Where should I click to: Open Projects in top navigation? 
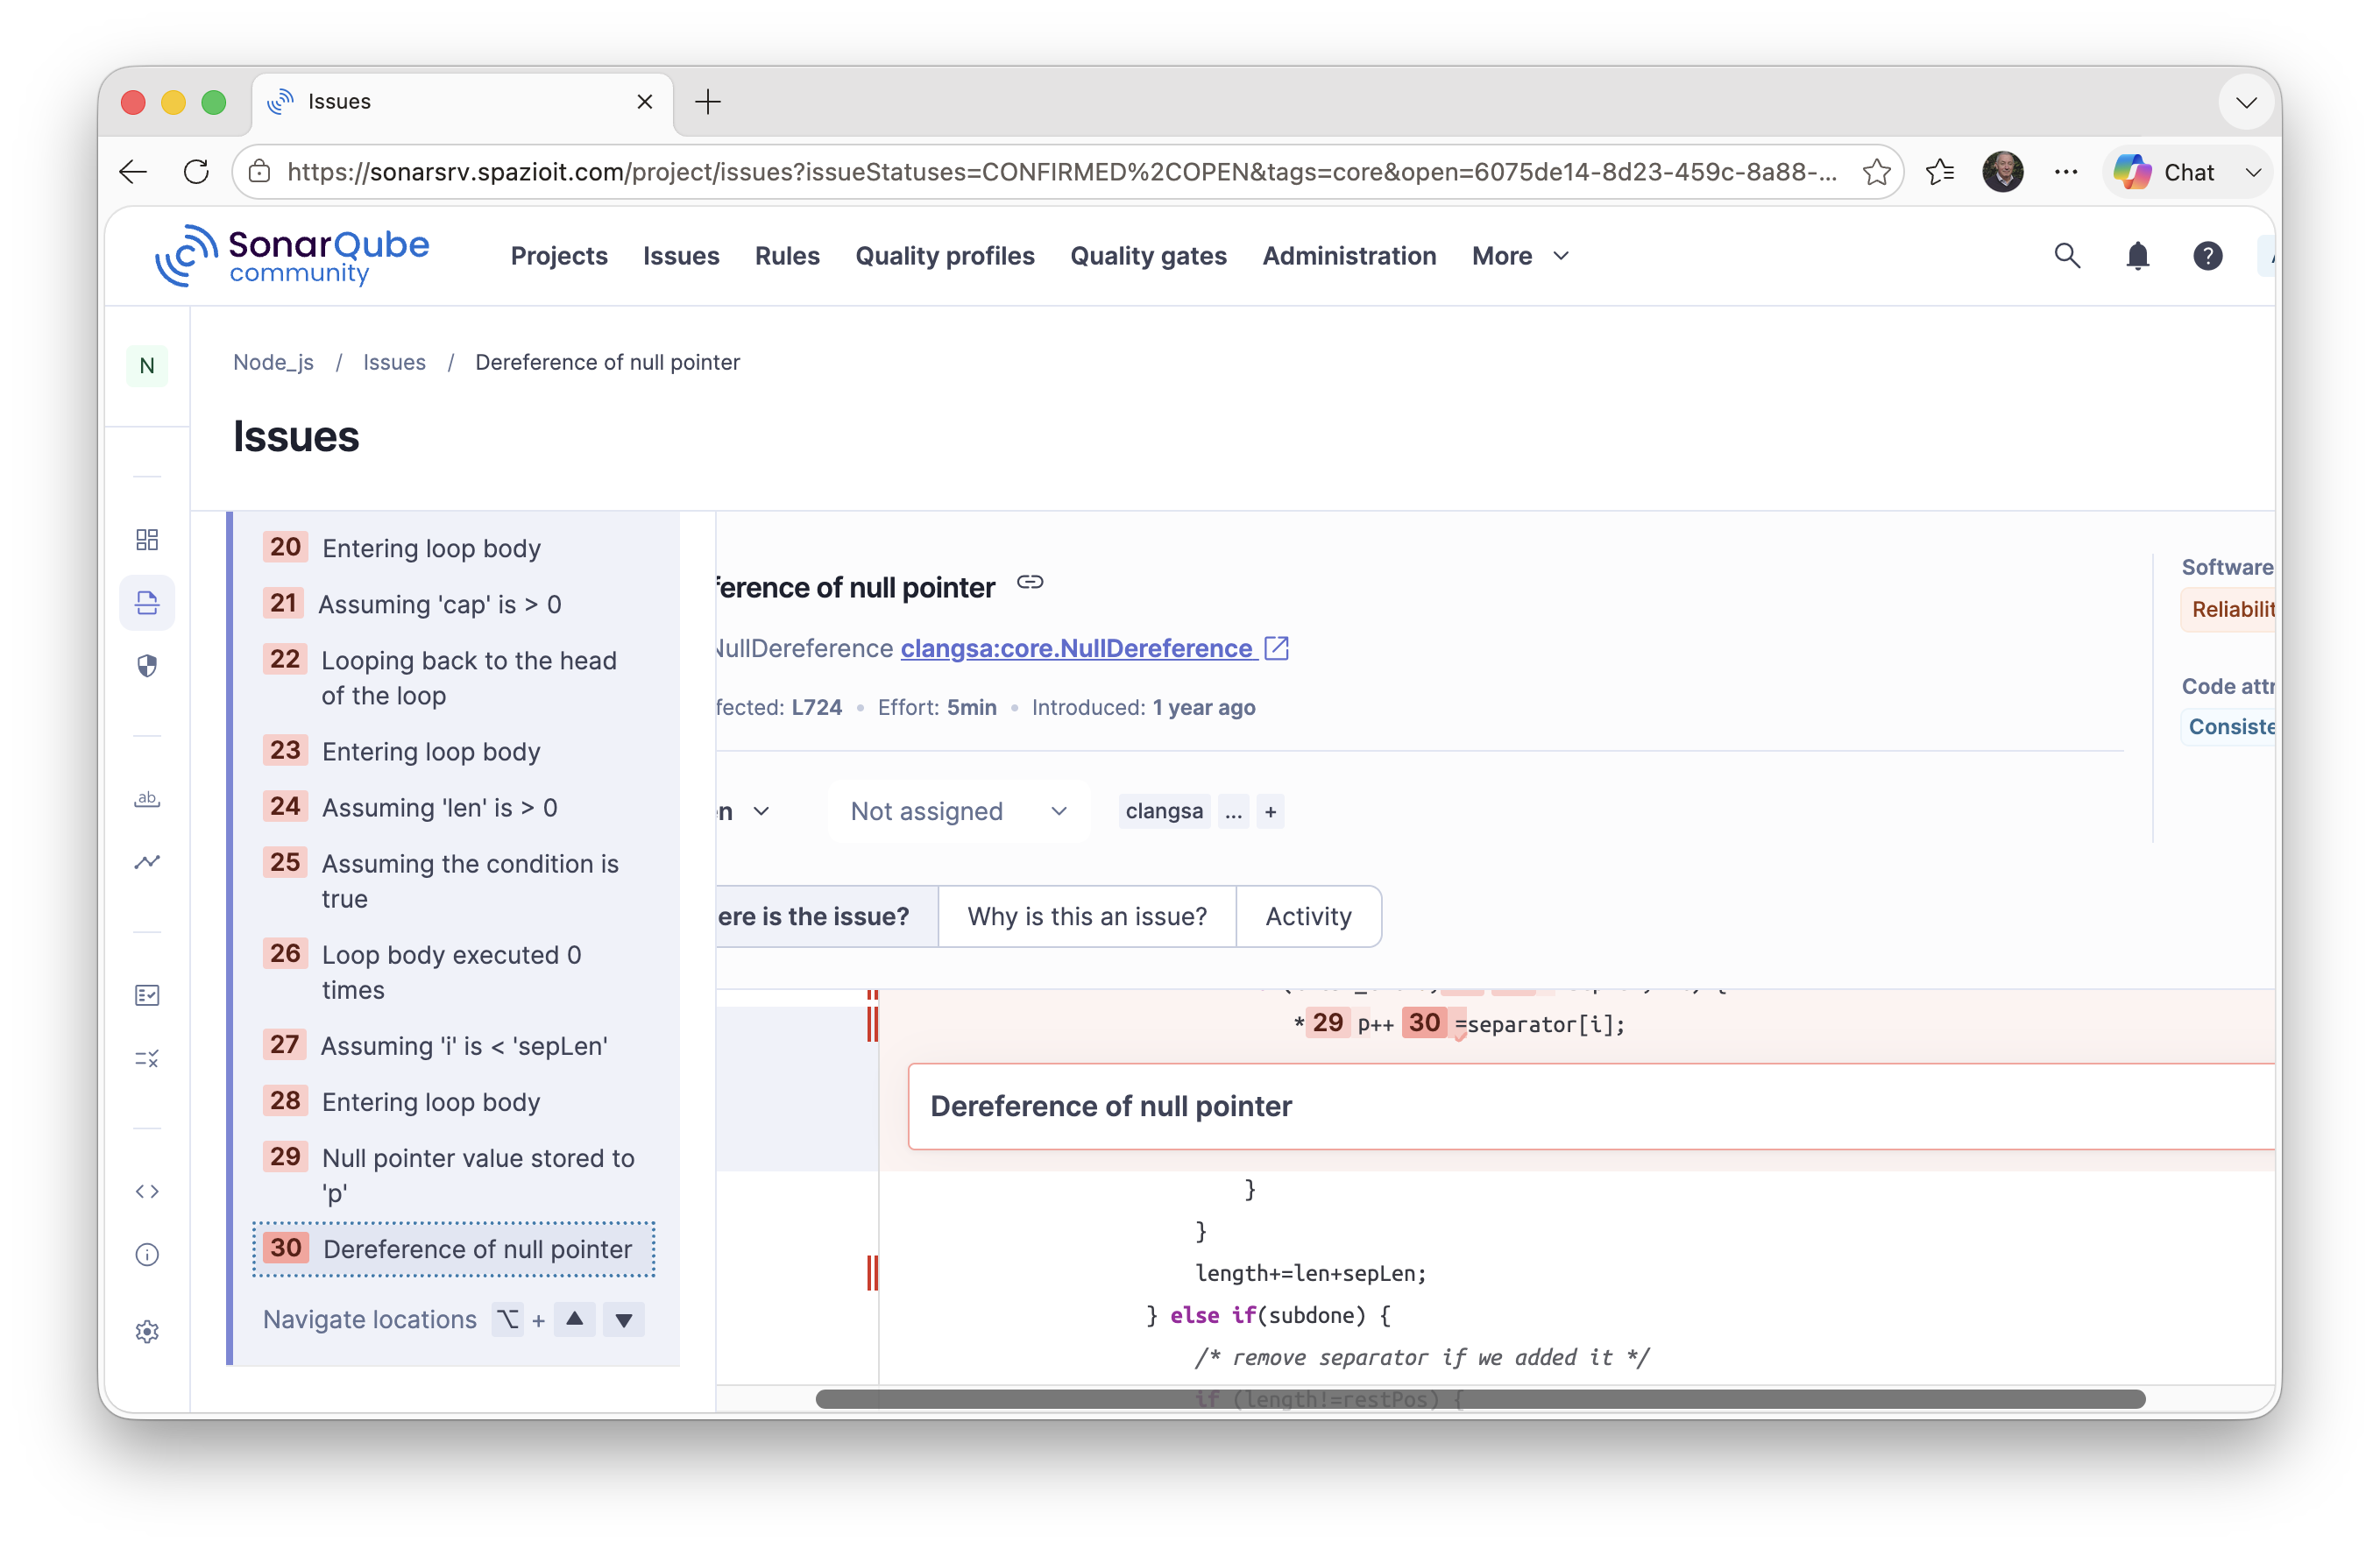(559, 256)
